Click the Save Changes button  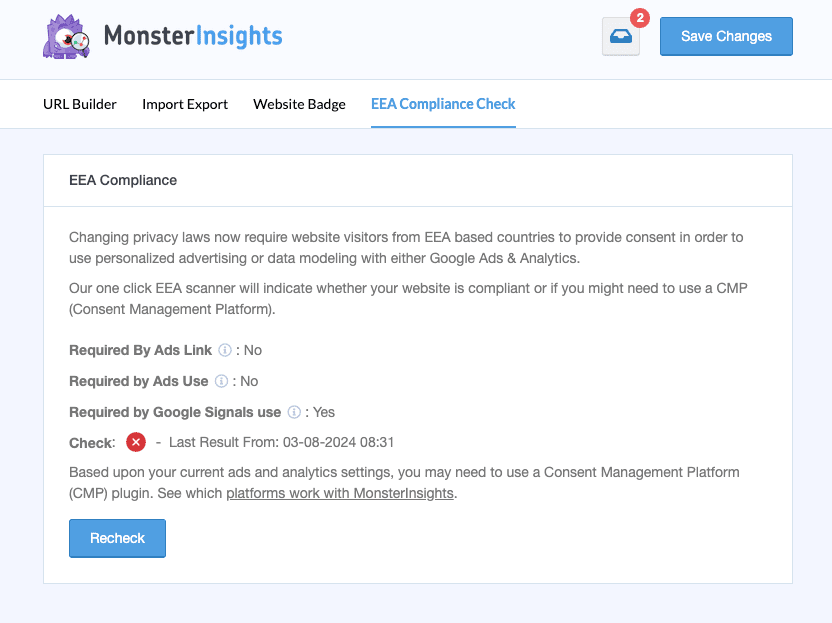(x=726, y=36)
